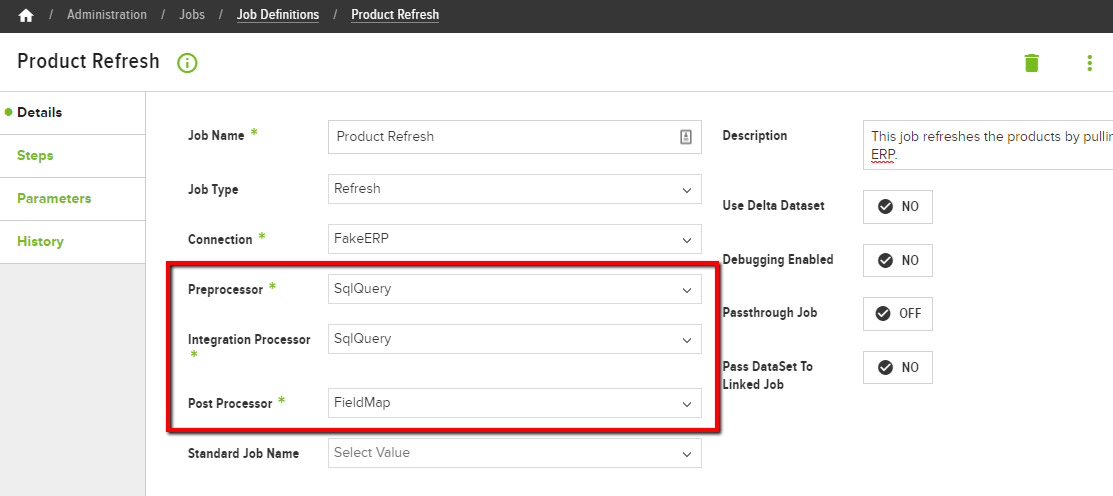Open the Preprocessor SqlQuery dropdown
Viewport: 1113px width, 496px height.
[515, 289]
